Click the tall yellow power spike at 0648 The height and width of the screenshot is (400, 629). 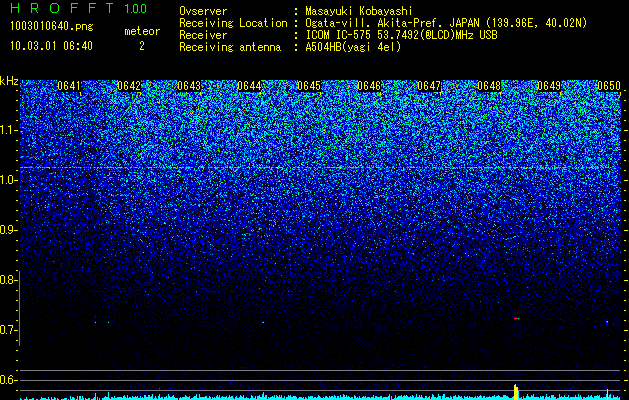pyautogui.click(x=516, y=392)
